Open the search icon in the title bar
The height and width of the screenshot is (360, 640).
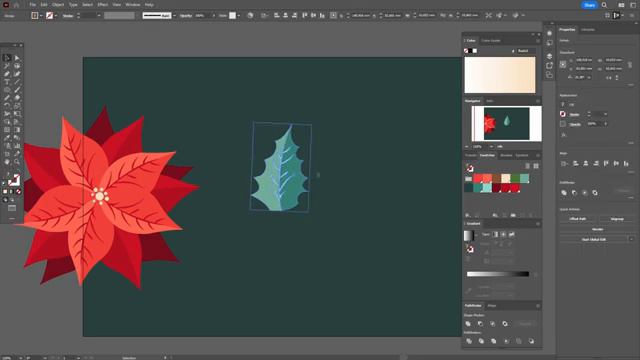(x=604, y=5)
